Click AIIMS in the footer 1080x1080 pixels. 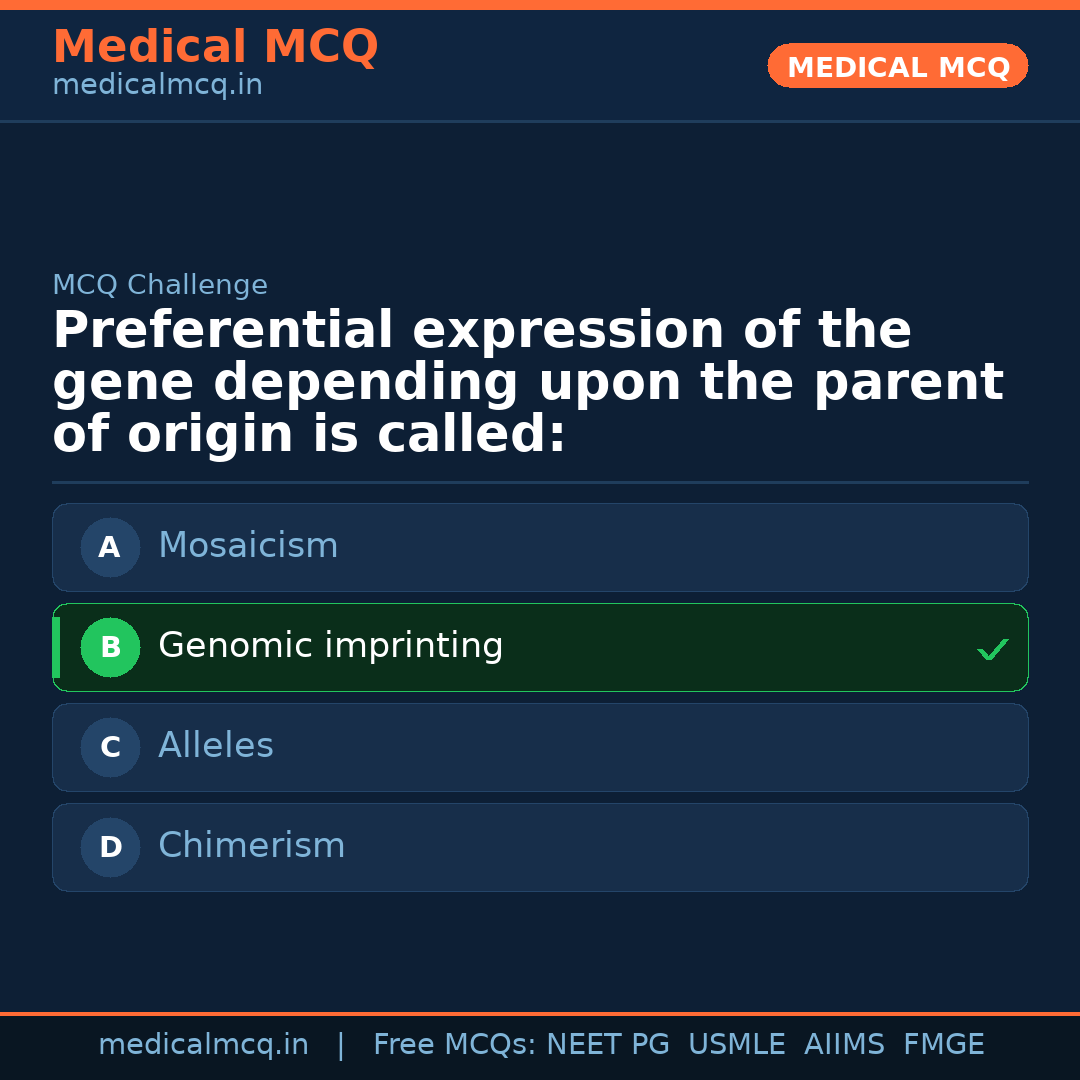point(844,1045)
